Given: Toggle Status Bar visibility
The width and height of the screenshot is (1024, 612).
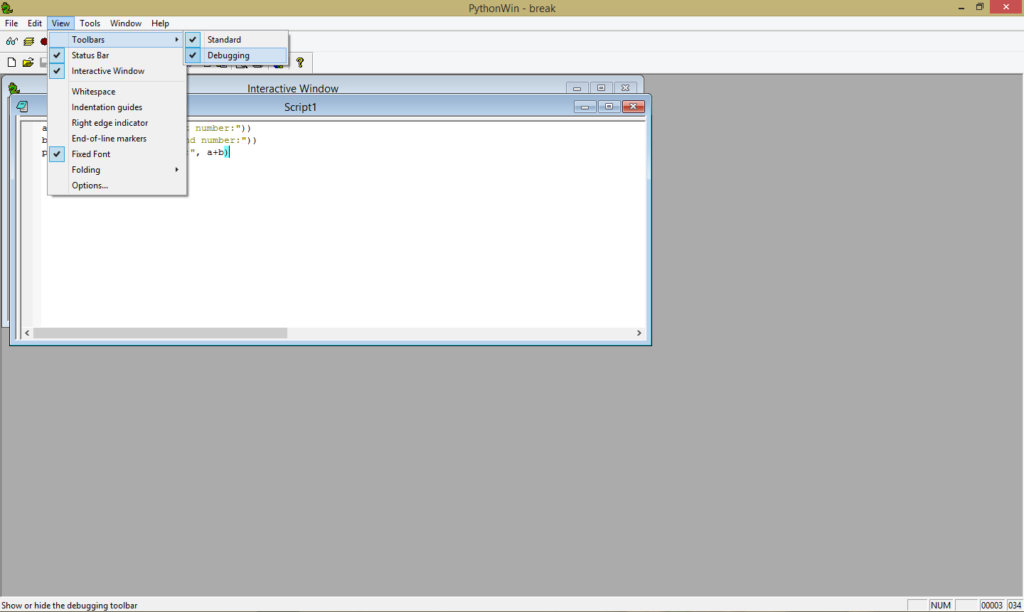Looking at the screenshot, I should [118, 56].
